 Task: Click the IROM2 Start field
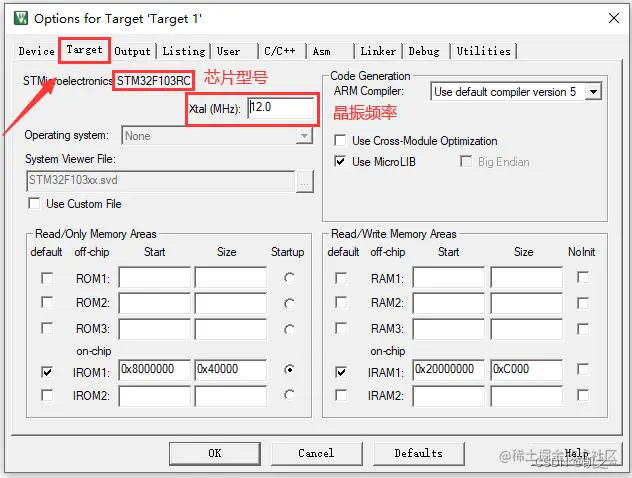154,396
